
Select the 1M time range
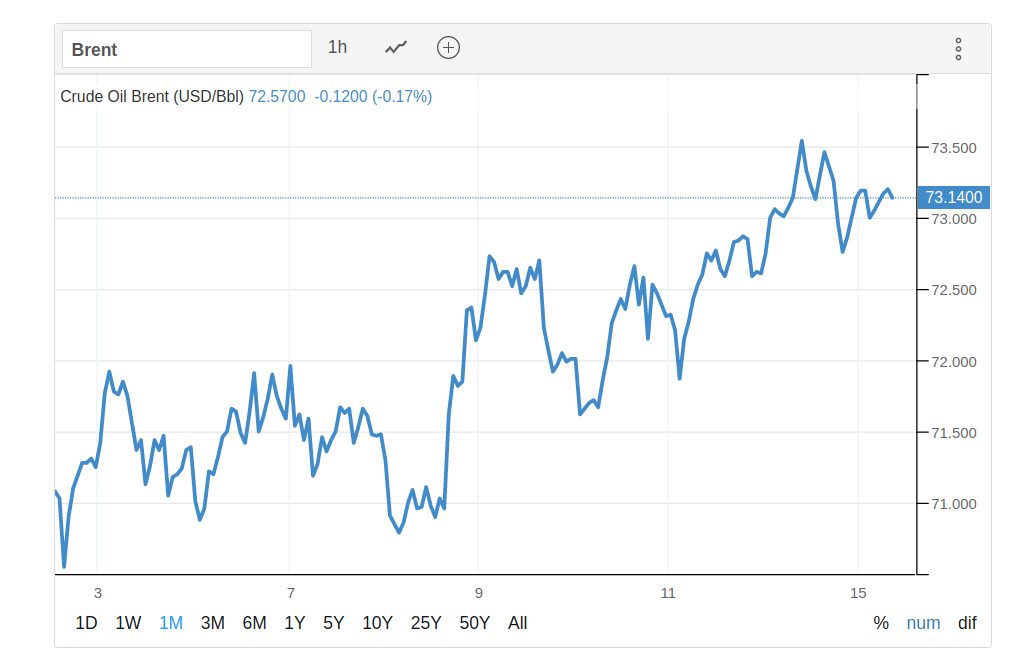click(x=171, y=623)
